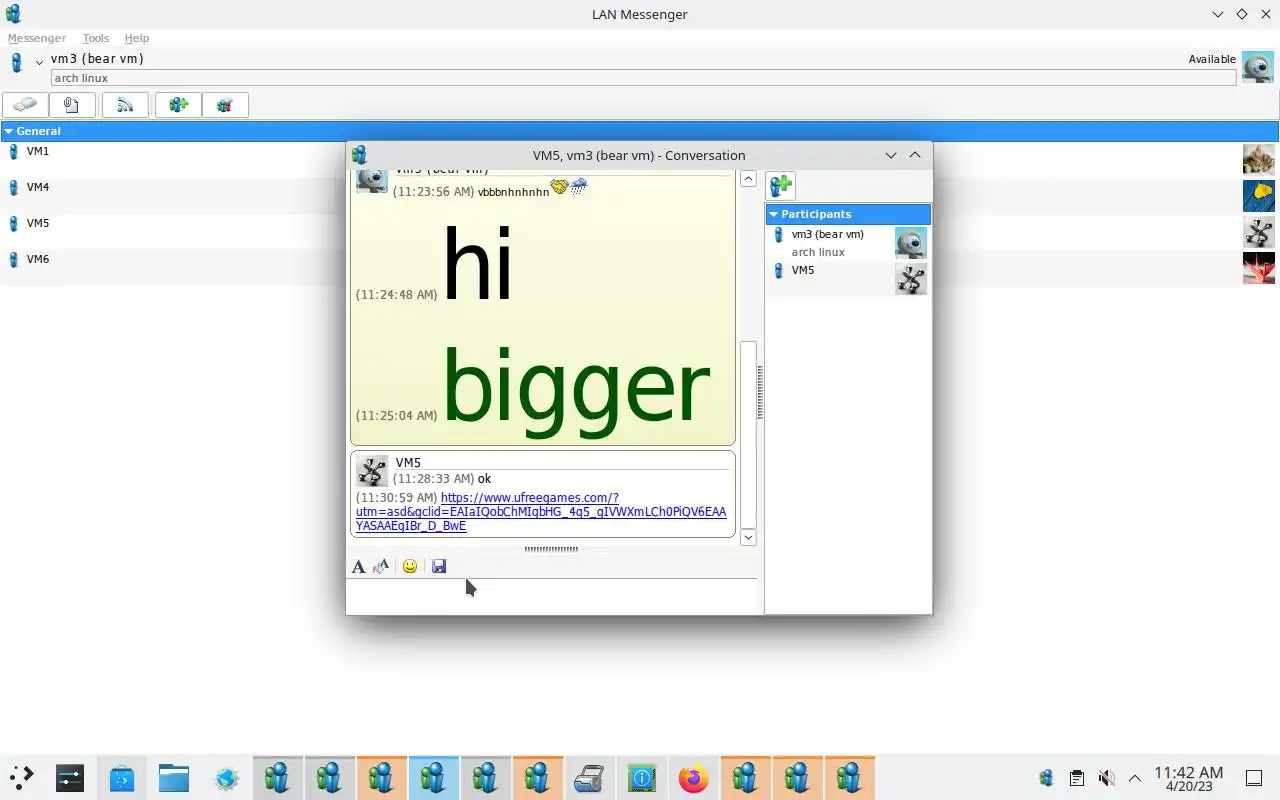The height and width of the screenshot is (800, 1280).
Task: Click the 'ok' message from VM5
Action: (484, 479)
